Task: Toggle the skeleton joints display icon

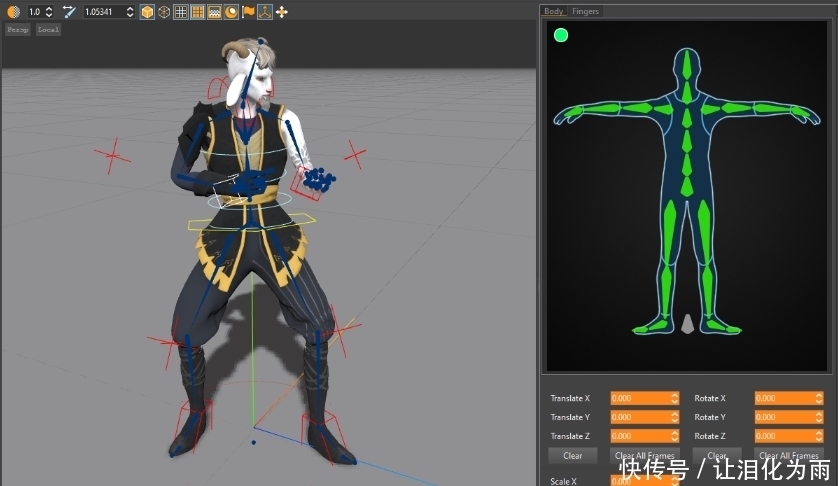Action: (264, 12)
